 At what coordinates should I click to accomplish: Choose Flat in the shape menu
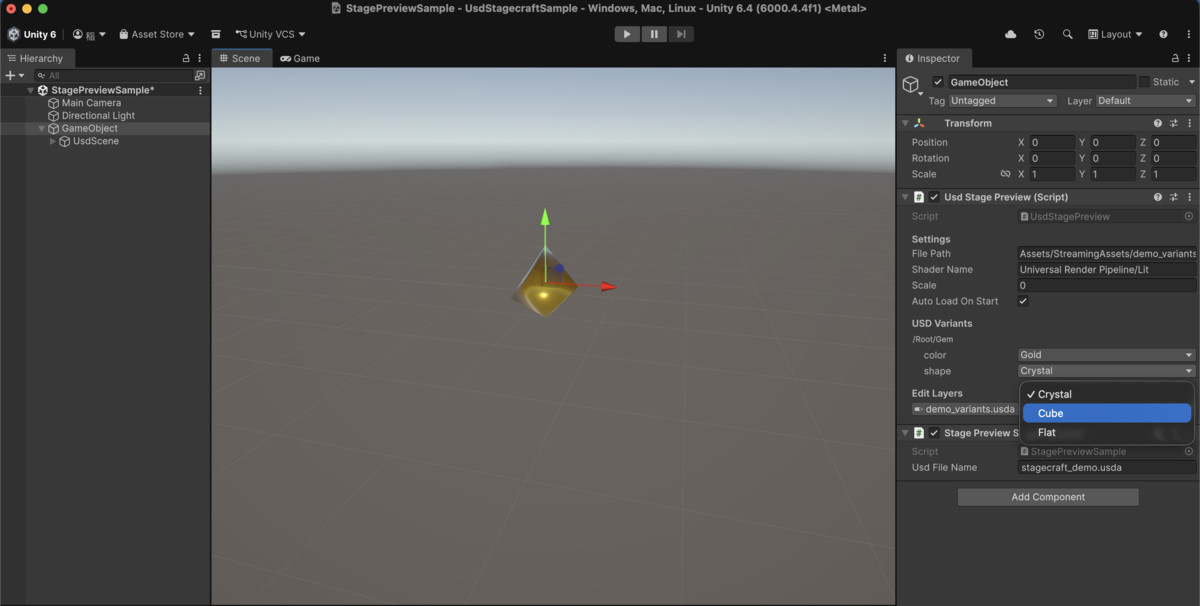click(1107, 432)
